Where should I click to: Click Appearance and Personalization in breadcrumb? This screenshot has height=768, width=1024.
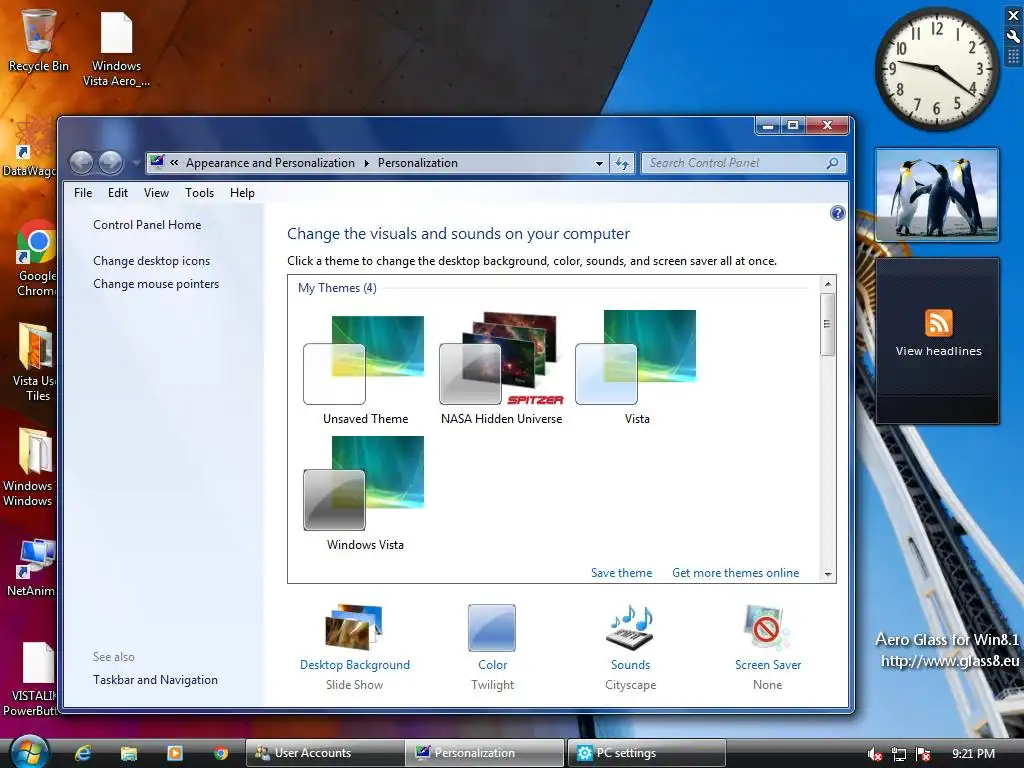270,163
